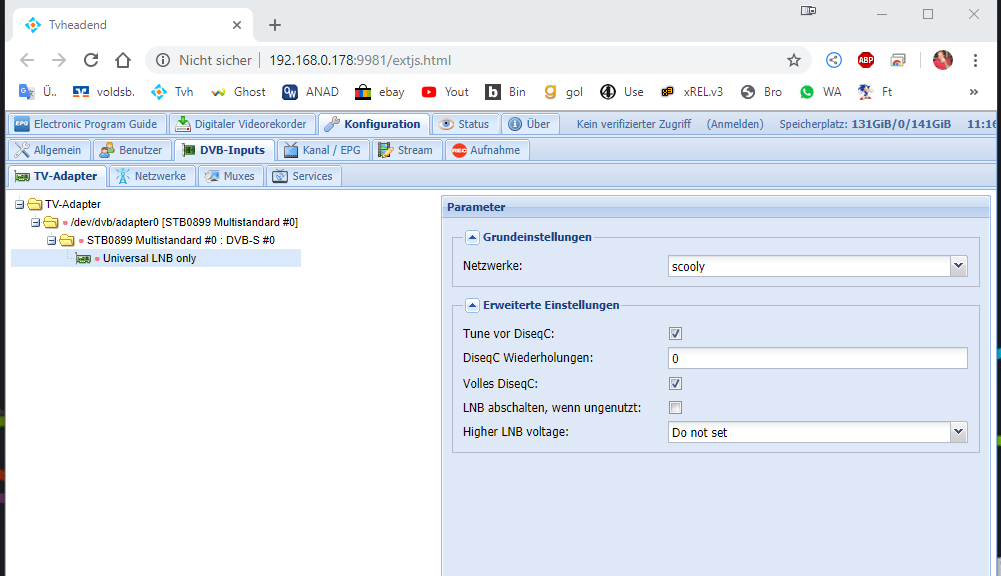Click the DiseqC Wiederholungen input field
1001x576 pixels.
[818, 358]
